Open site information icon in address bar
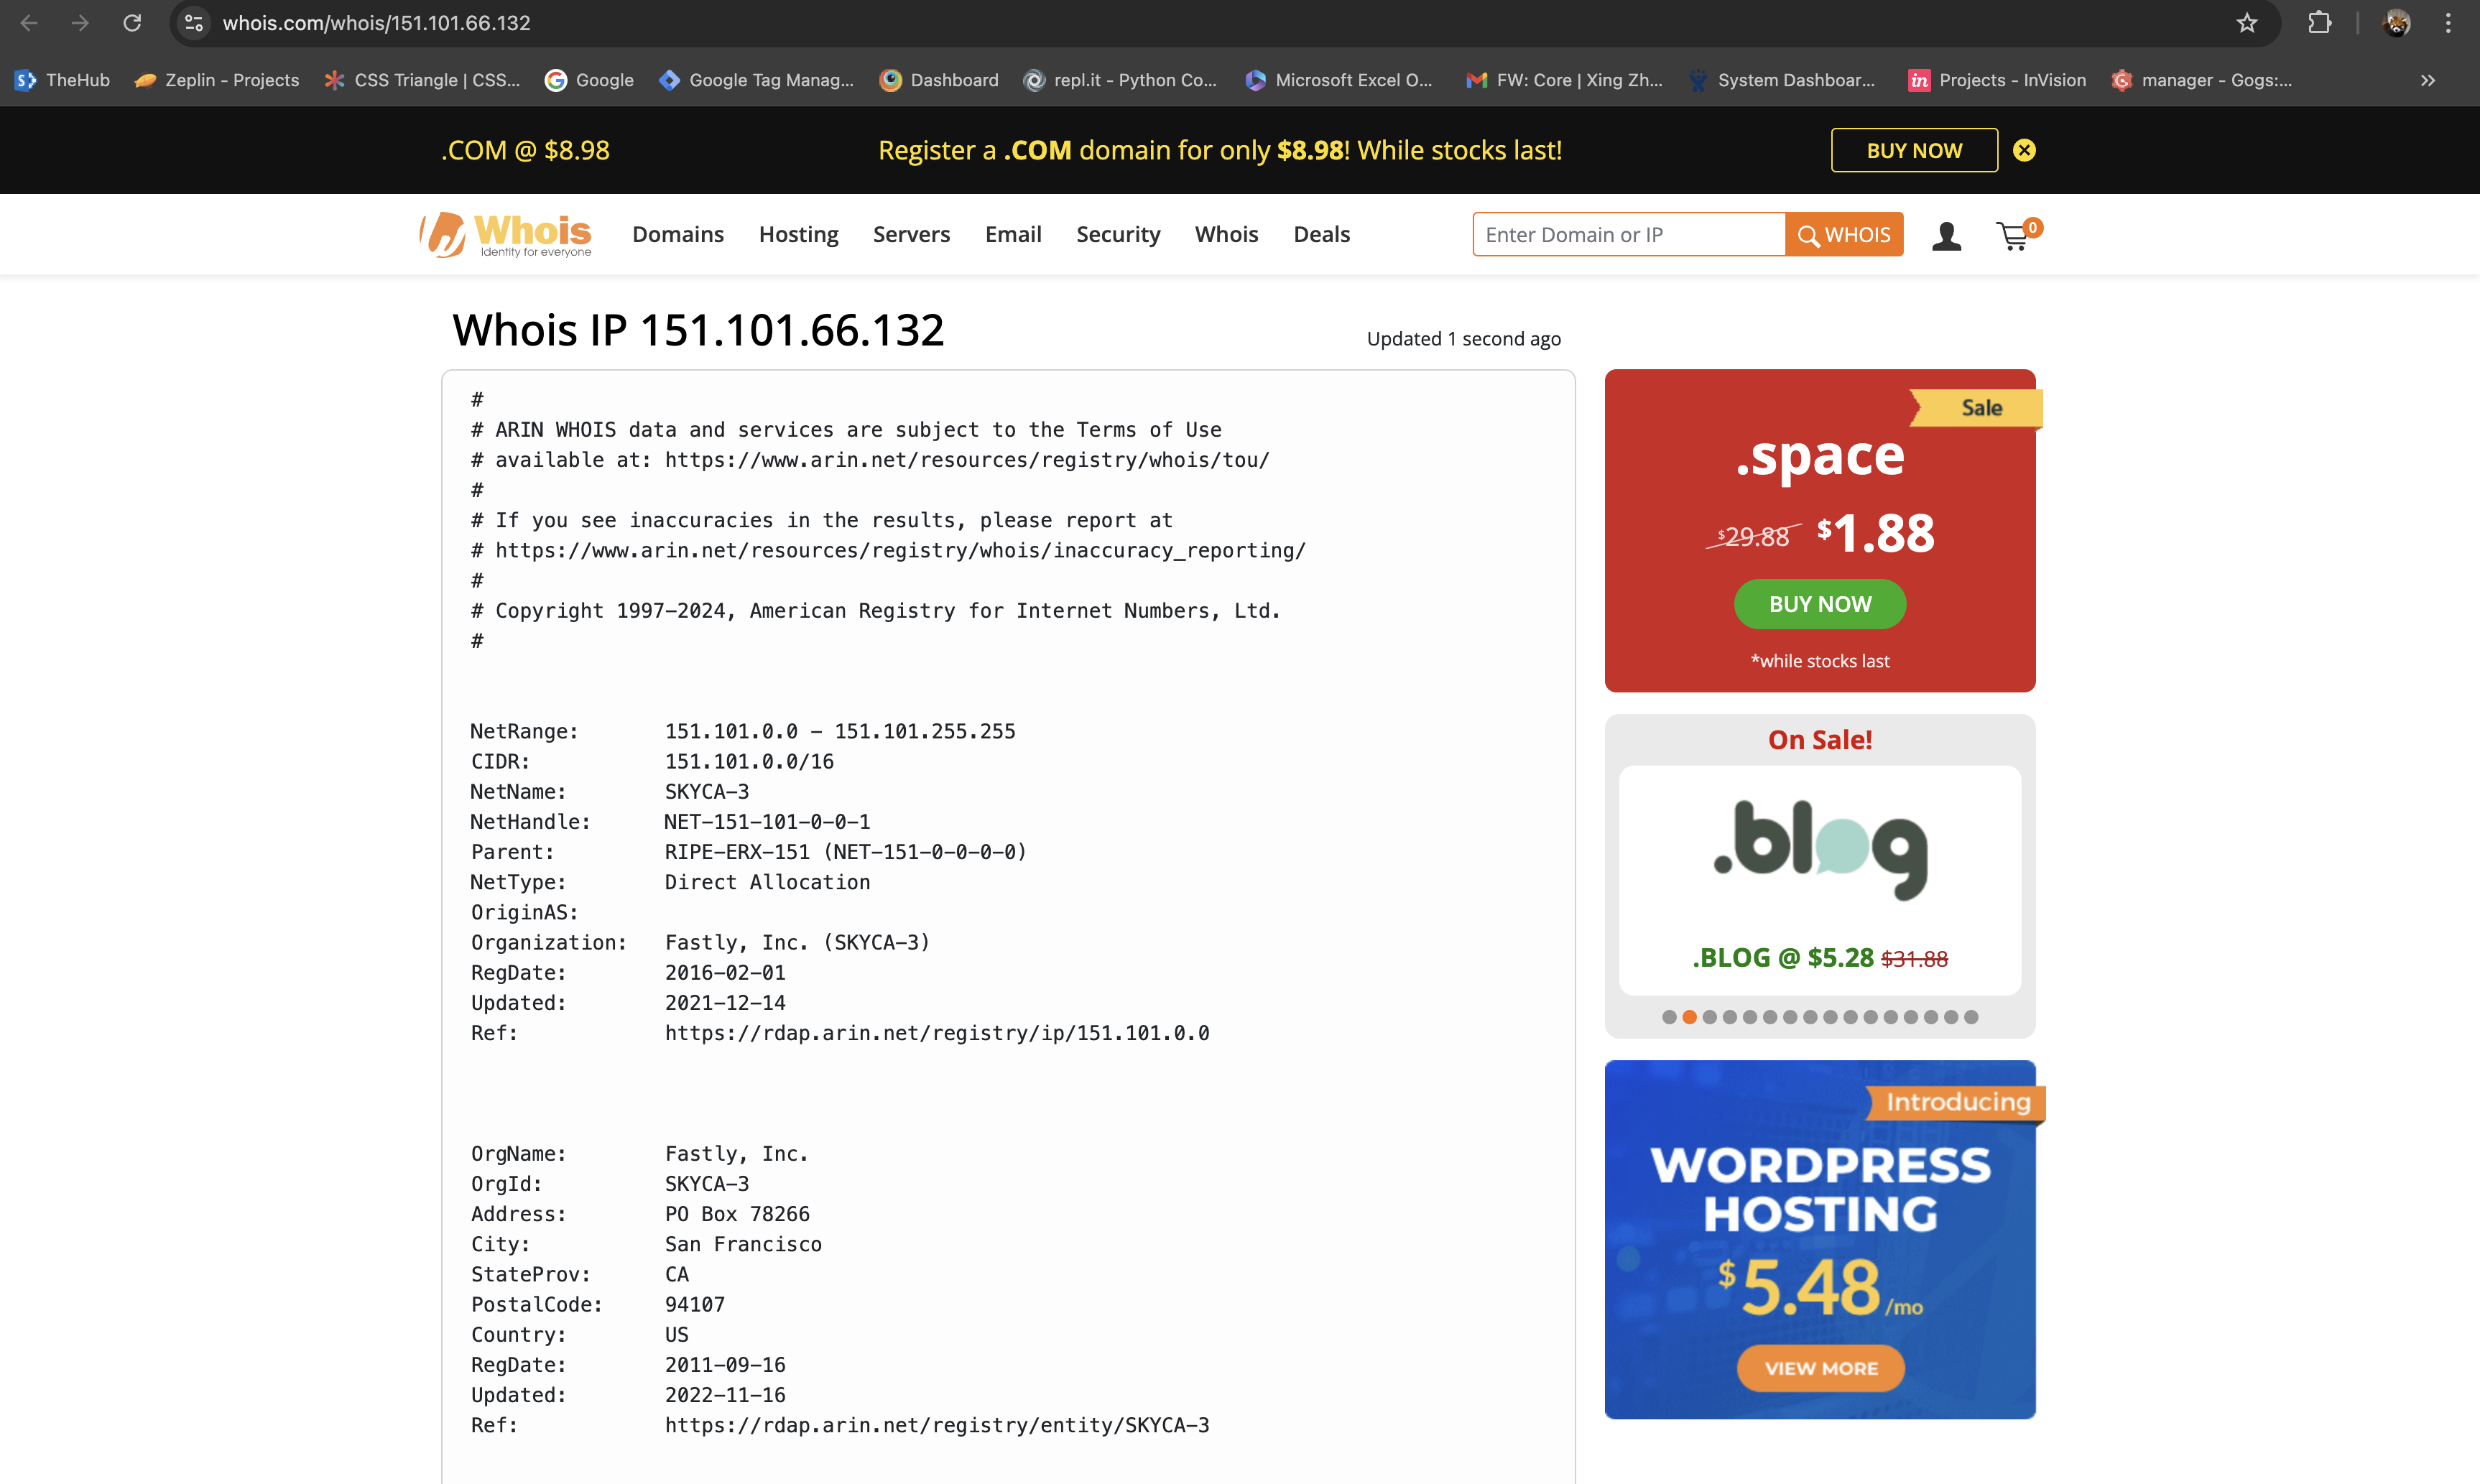This screenshot has width=2480, height=1484. [x=194, y=23]
